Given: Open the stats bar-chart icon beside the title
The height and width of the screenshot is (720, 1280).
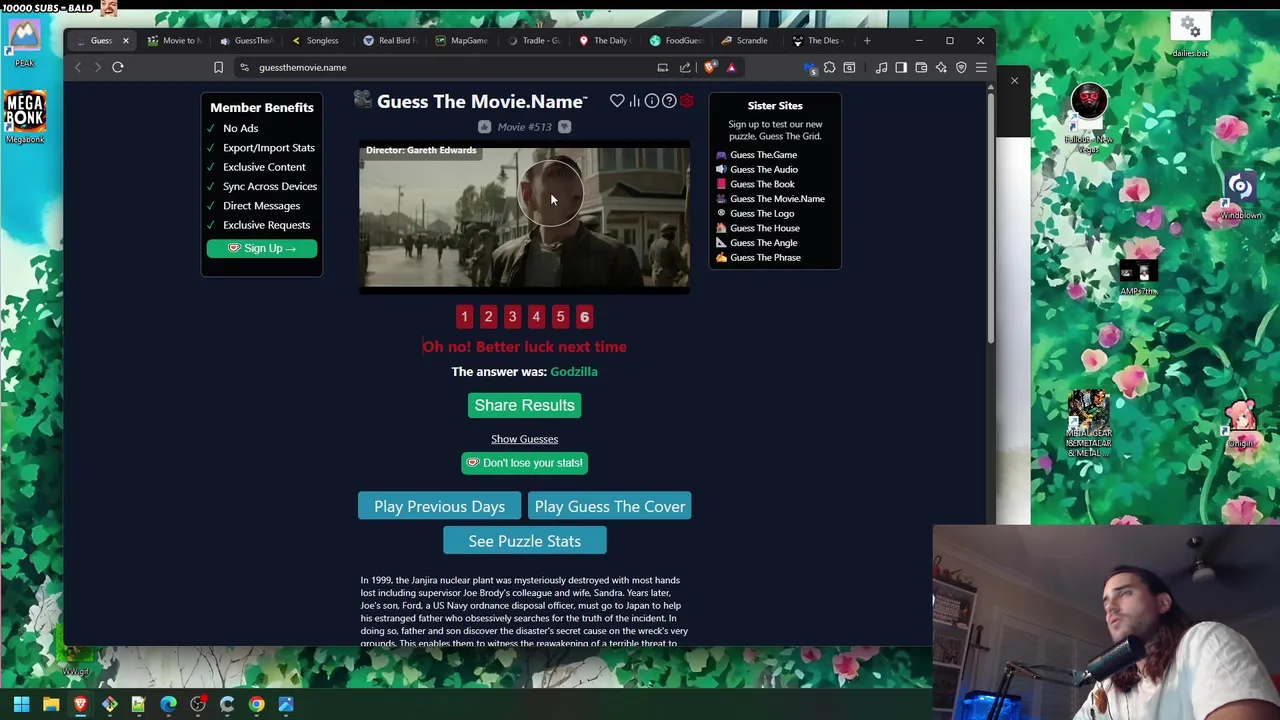Looking at the screenshot, I should click(x=634, y=101).
